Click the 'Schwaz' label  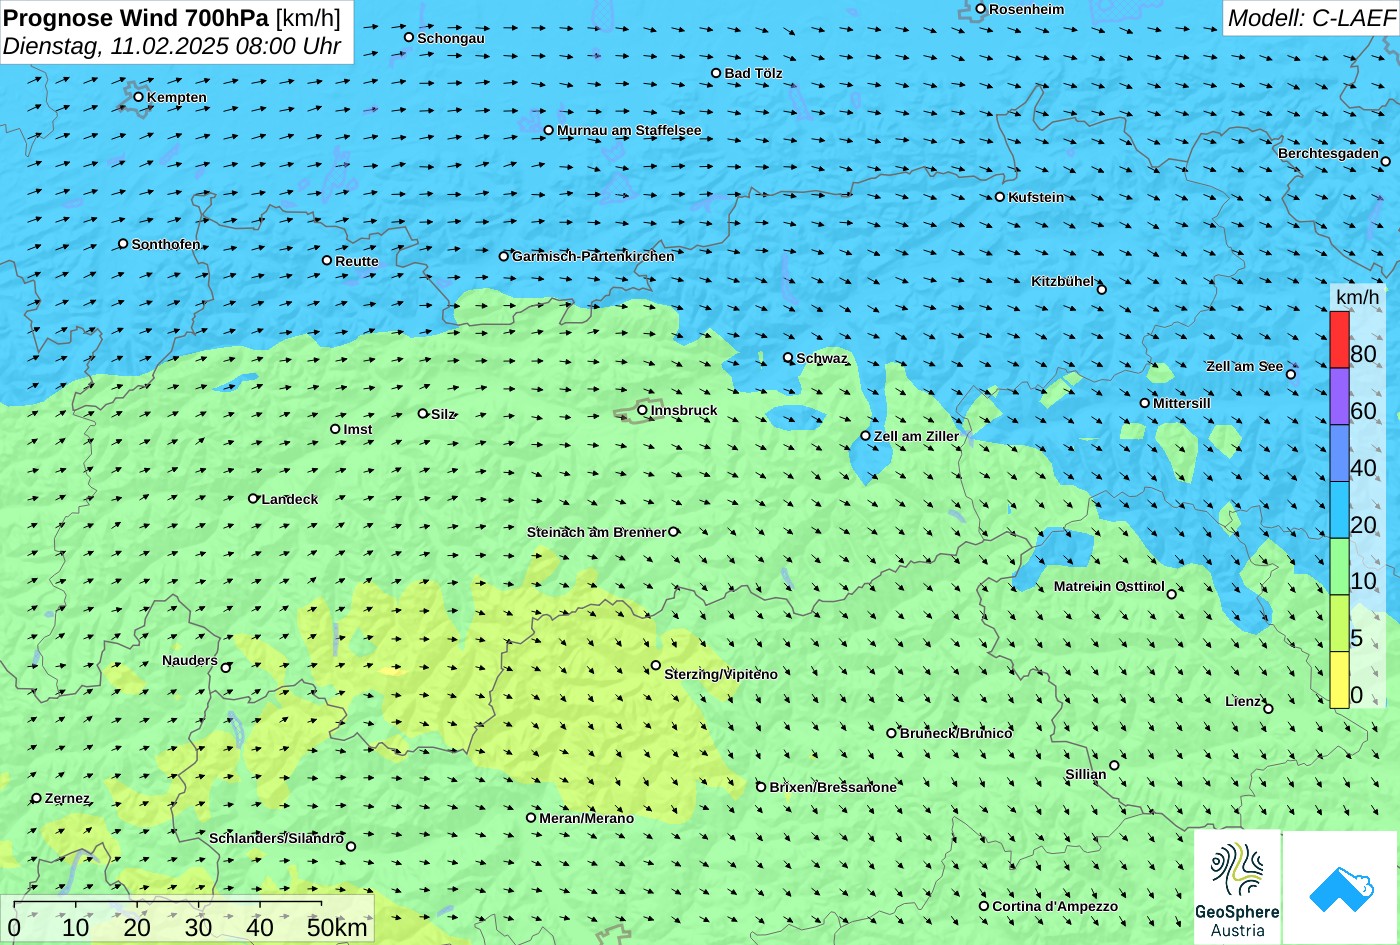[x=822, y=358]
